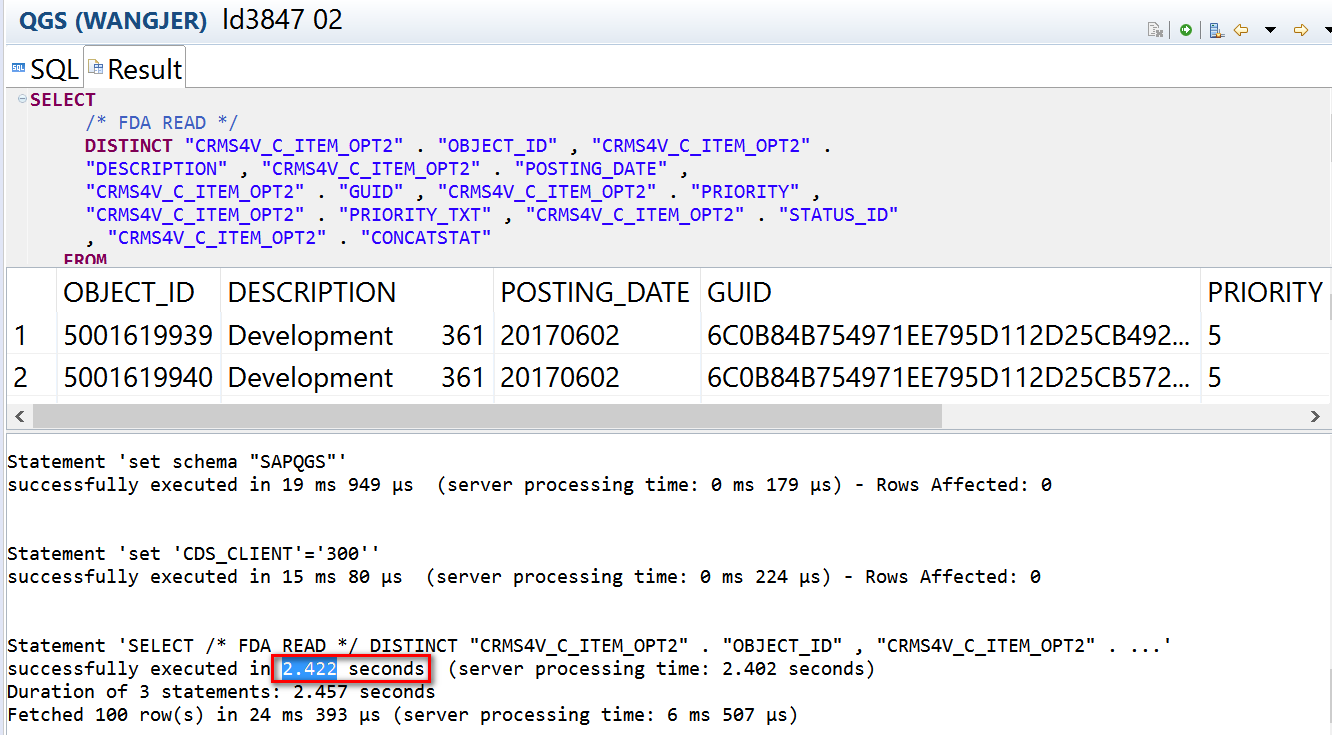The image size is (1332, 735).
Task: Select the Result tab
Action: pyautogui.click(x=135, y=69)
